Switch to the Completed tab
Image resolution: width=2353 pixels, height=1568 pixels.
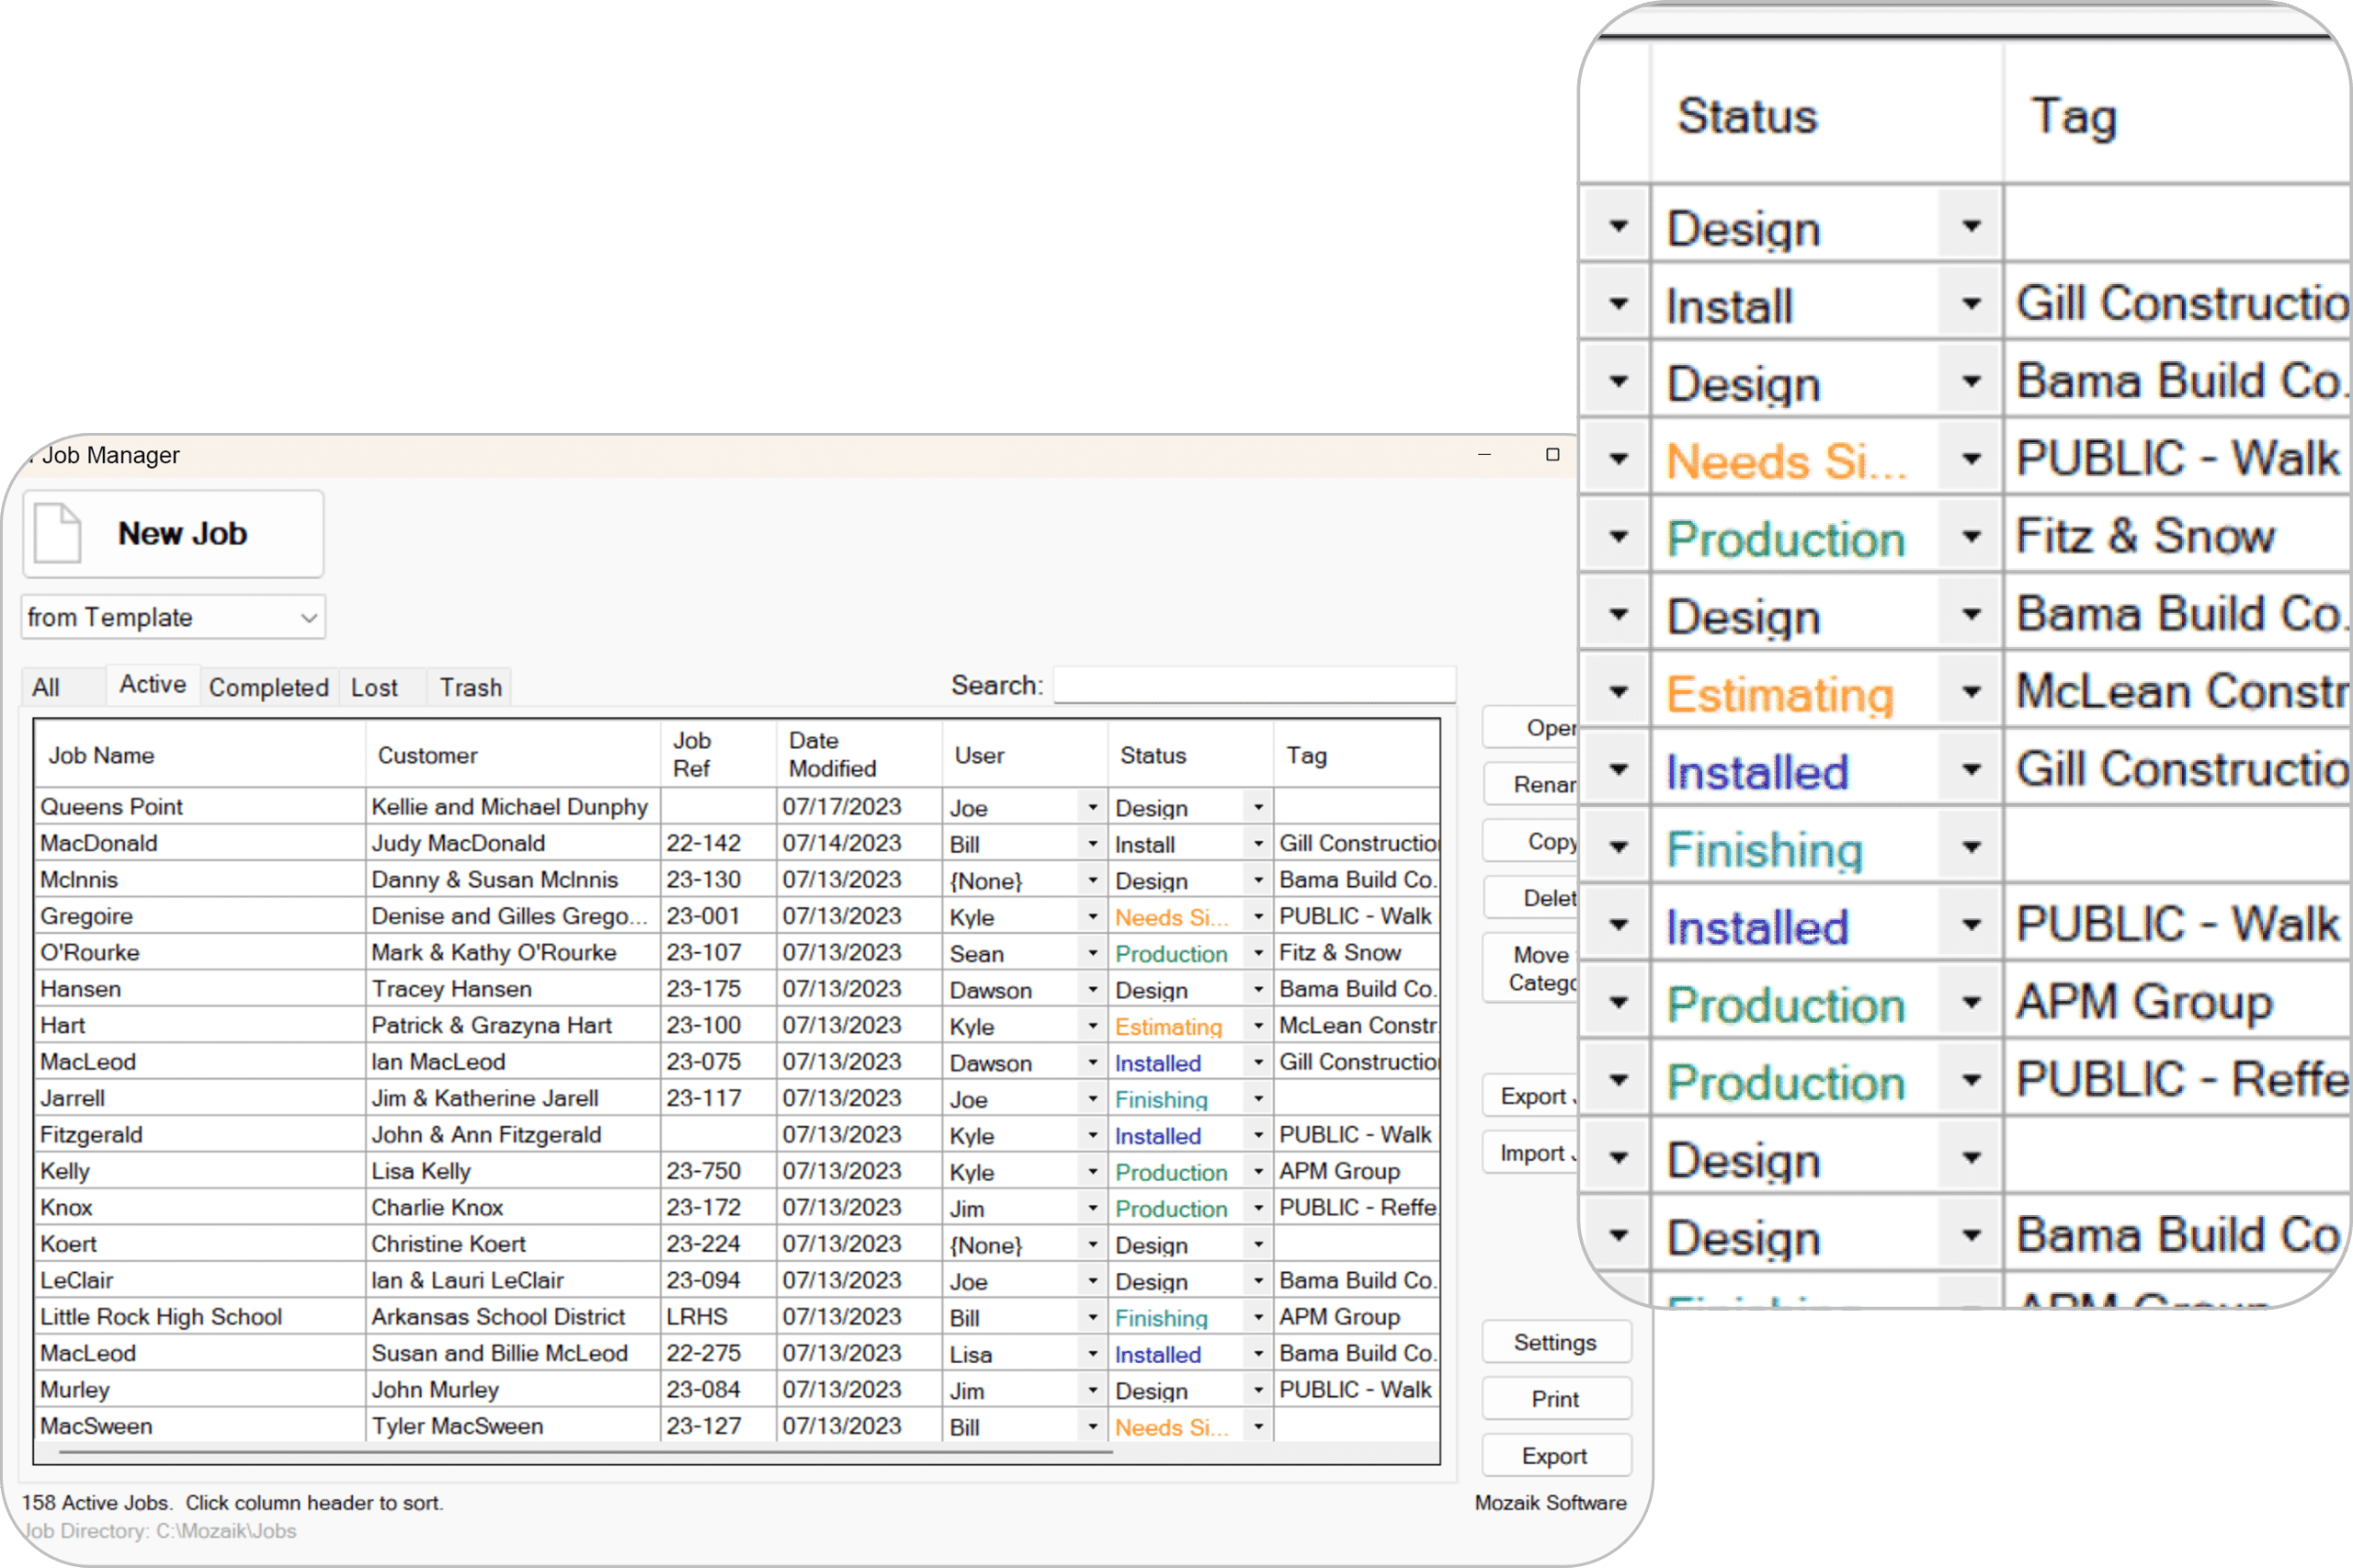268,688
